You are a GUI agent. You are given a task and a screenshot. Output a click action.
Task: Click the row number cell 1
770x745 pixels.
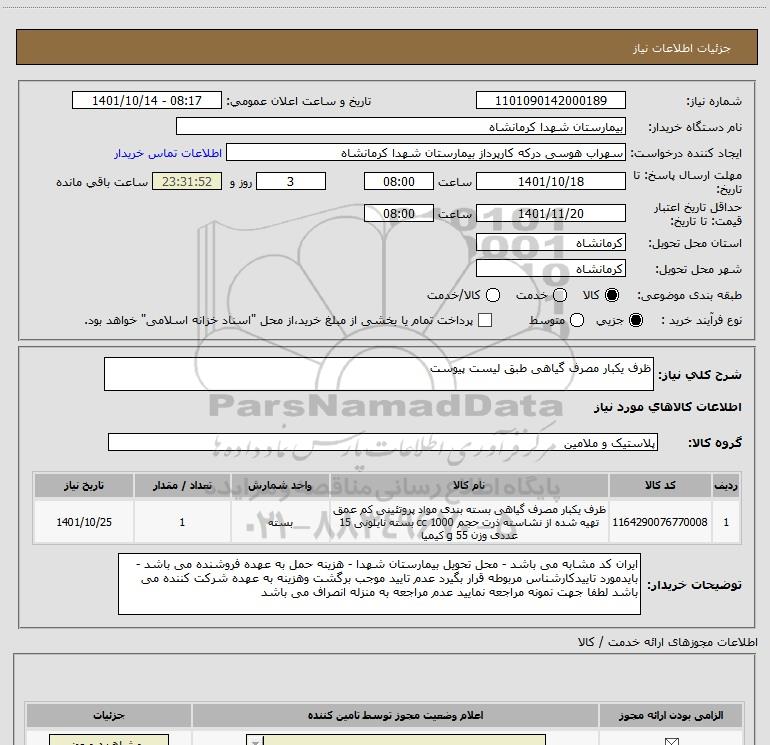(x=726, y=522)
